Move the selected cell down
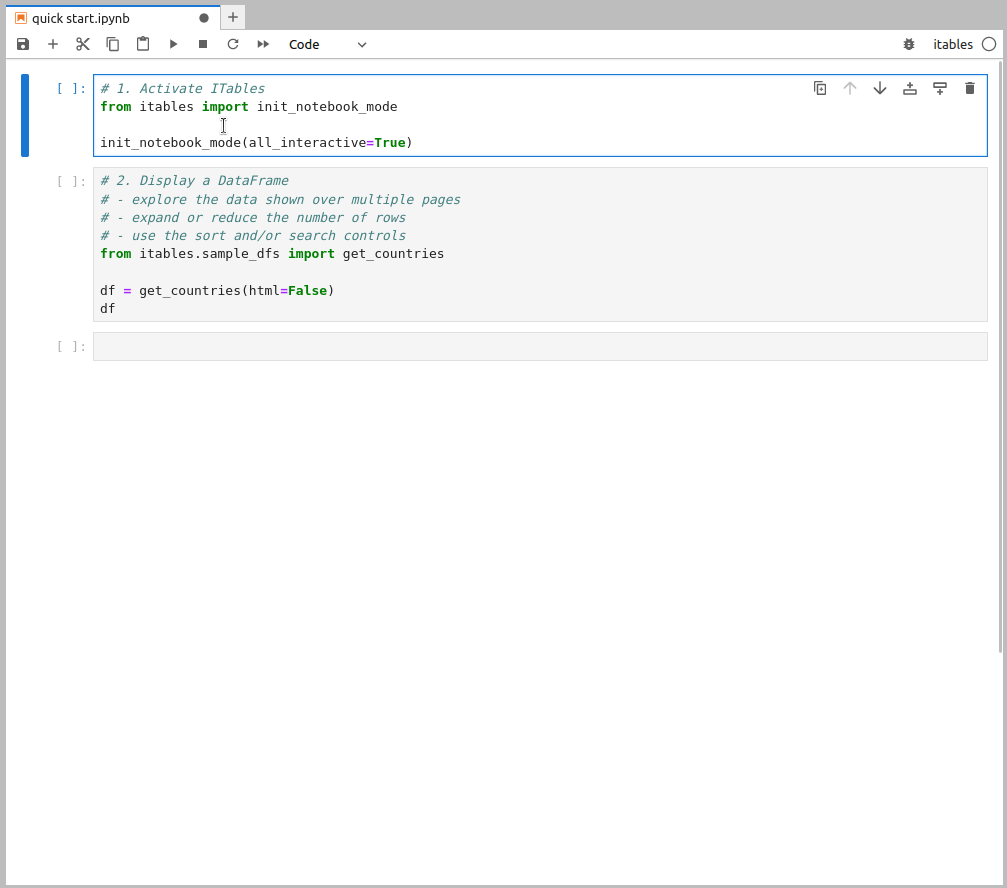 point(879,88)
